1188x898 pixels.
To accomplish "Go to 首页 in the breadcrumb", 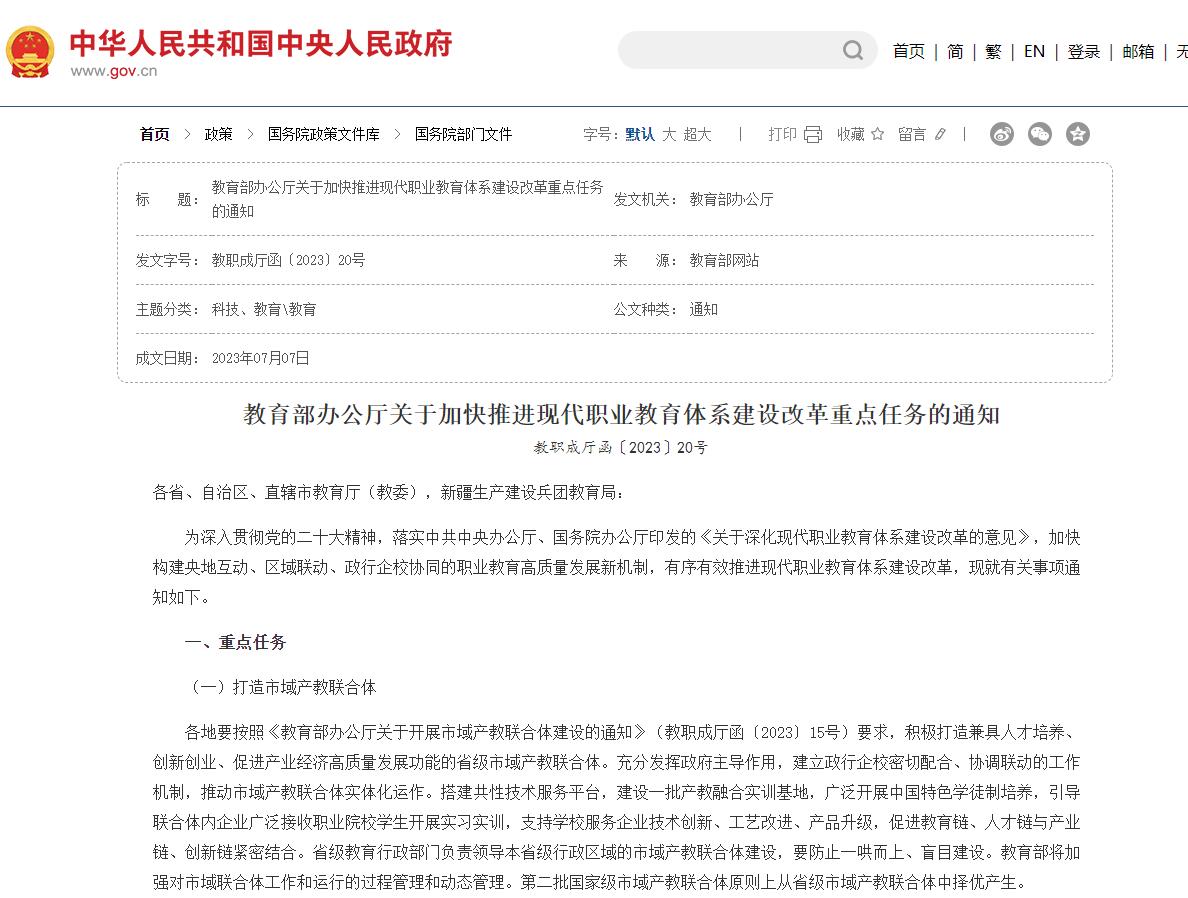I will click(x=155, y=134).
